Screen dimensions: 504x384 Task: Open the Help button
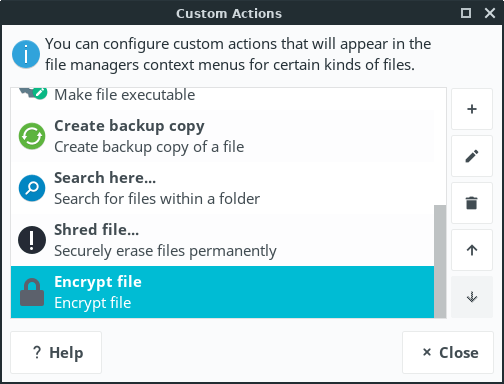pos(56,352)
